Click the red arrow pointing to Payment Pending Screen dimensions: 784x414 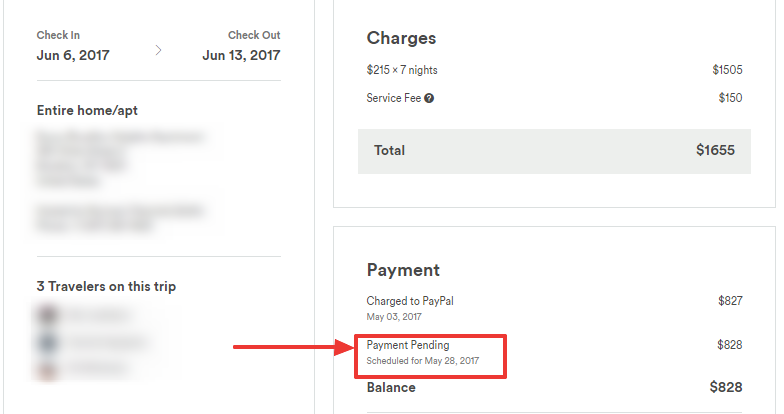click(292, 348)
